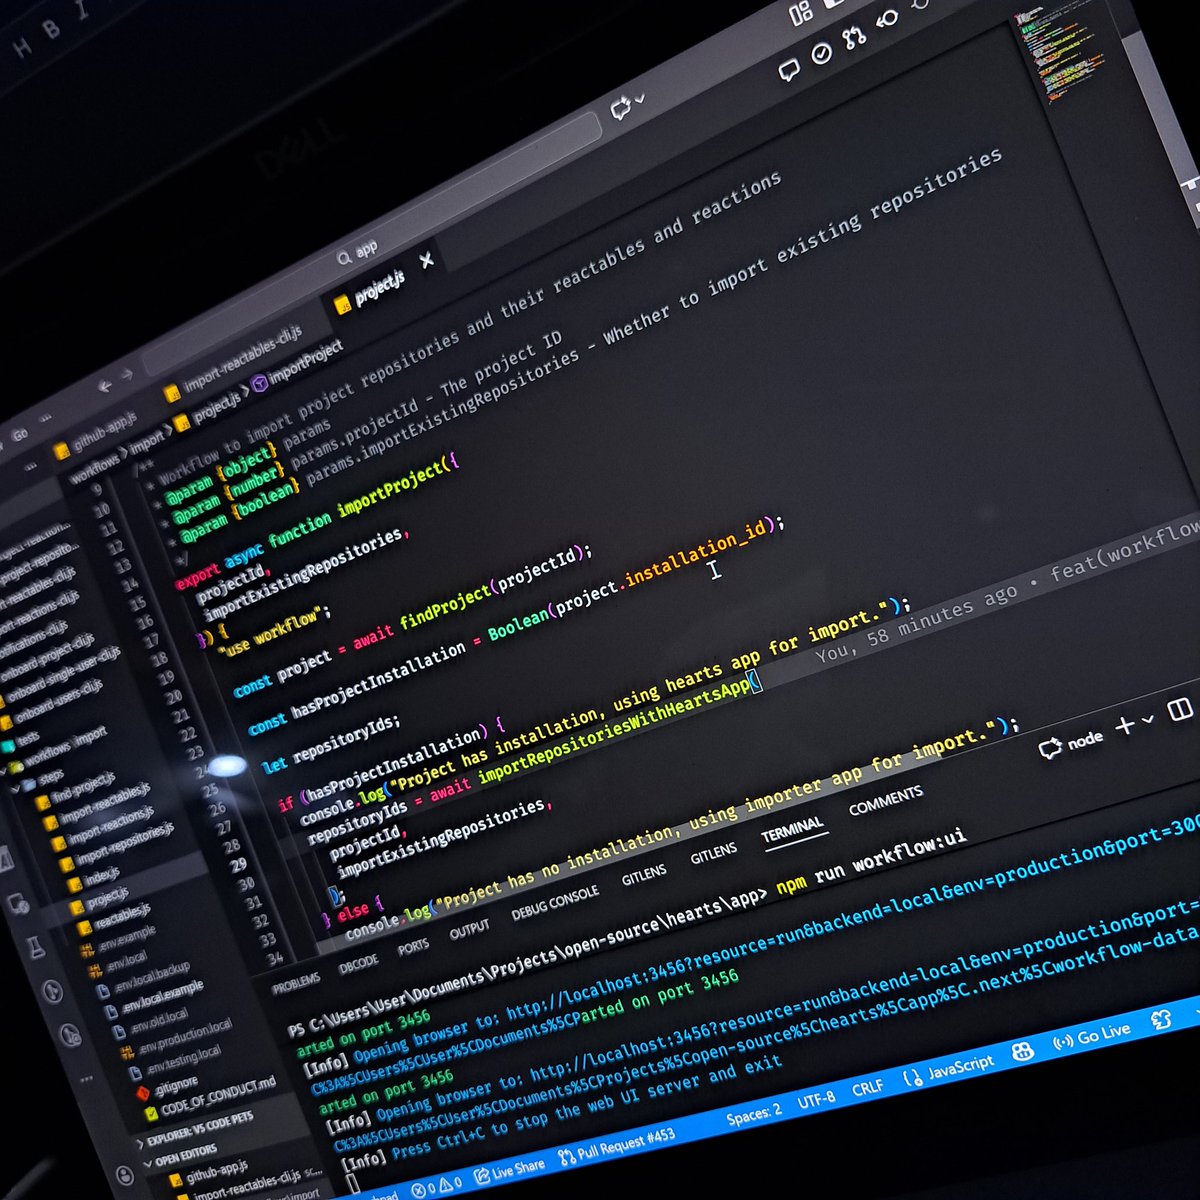
Task: Open the DEBUG CONSOLE panel tab
Action: click(x=555, y=902)
